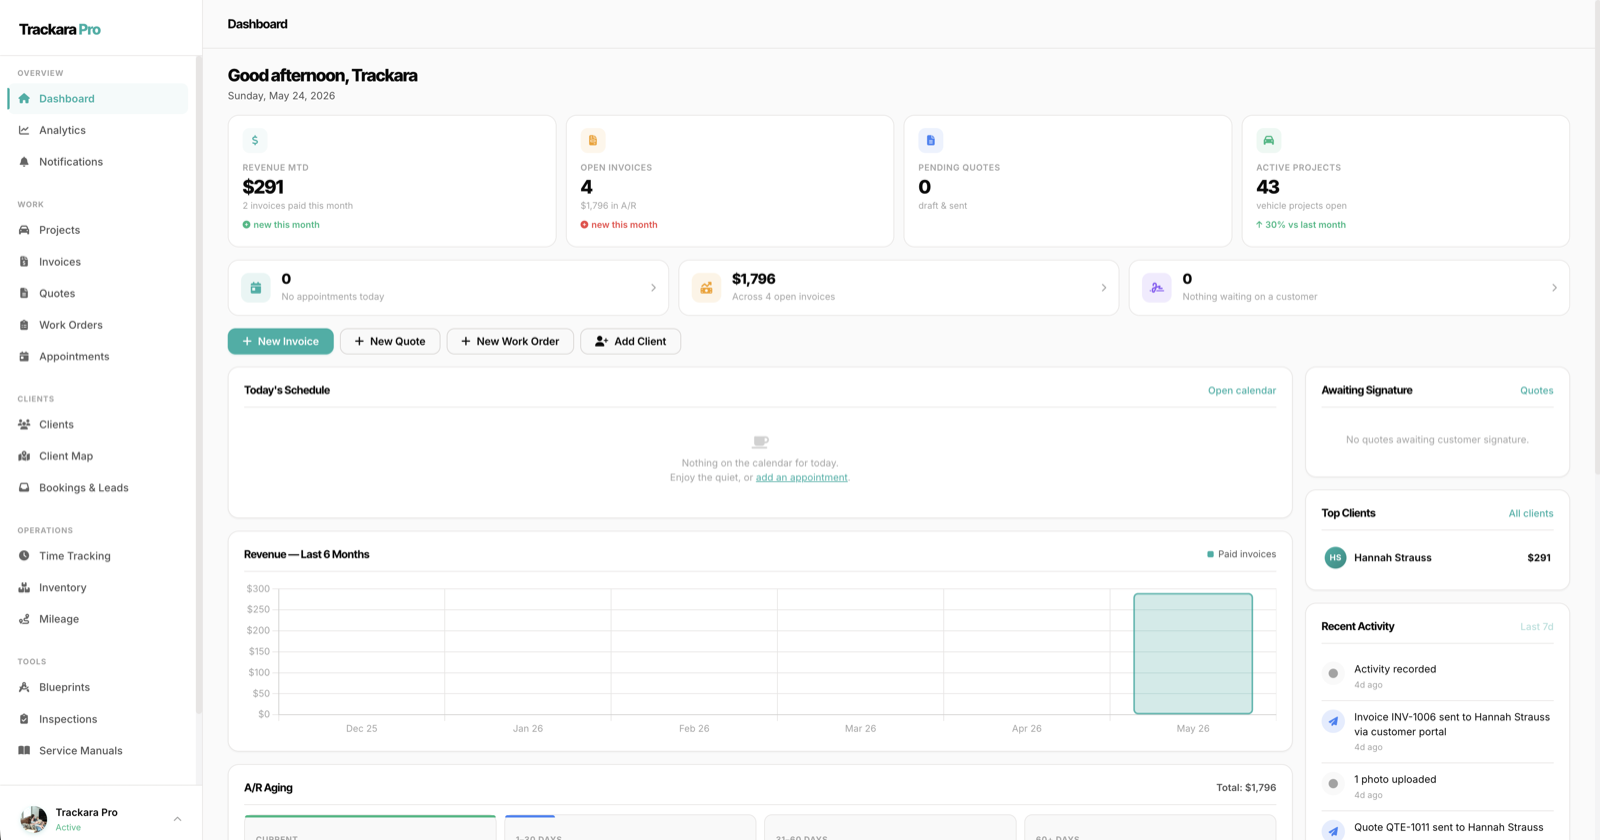Click the INV-1006 sent paper plane icon
This screenshot has height=840, width=1600.
pos(1333,721)
